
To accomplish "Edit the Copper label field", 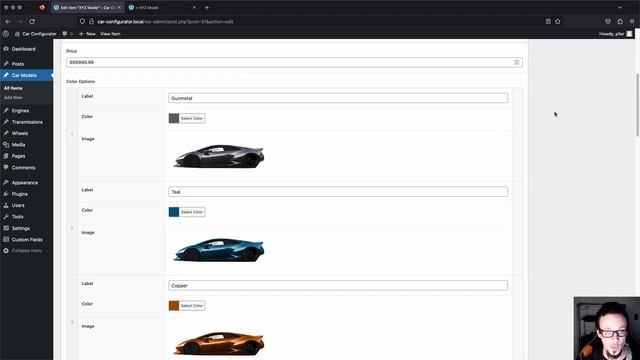I will point(338,285).
